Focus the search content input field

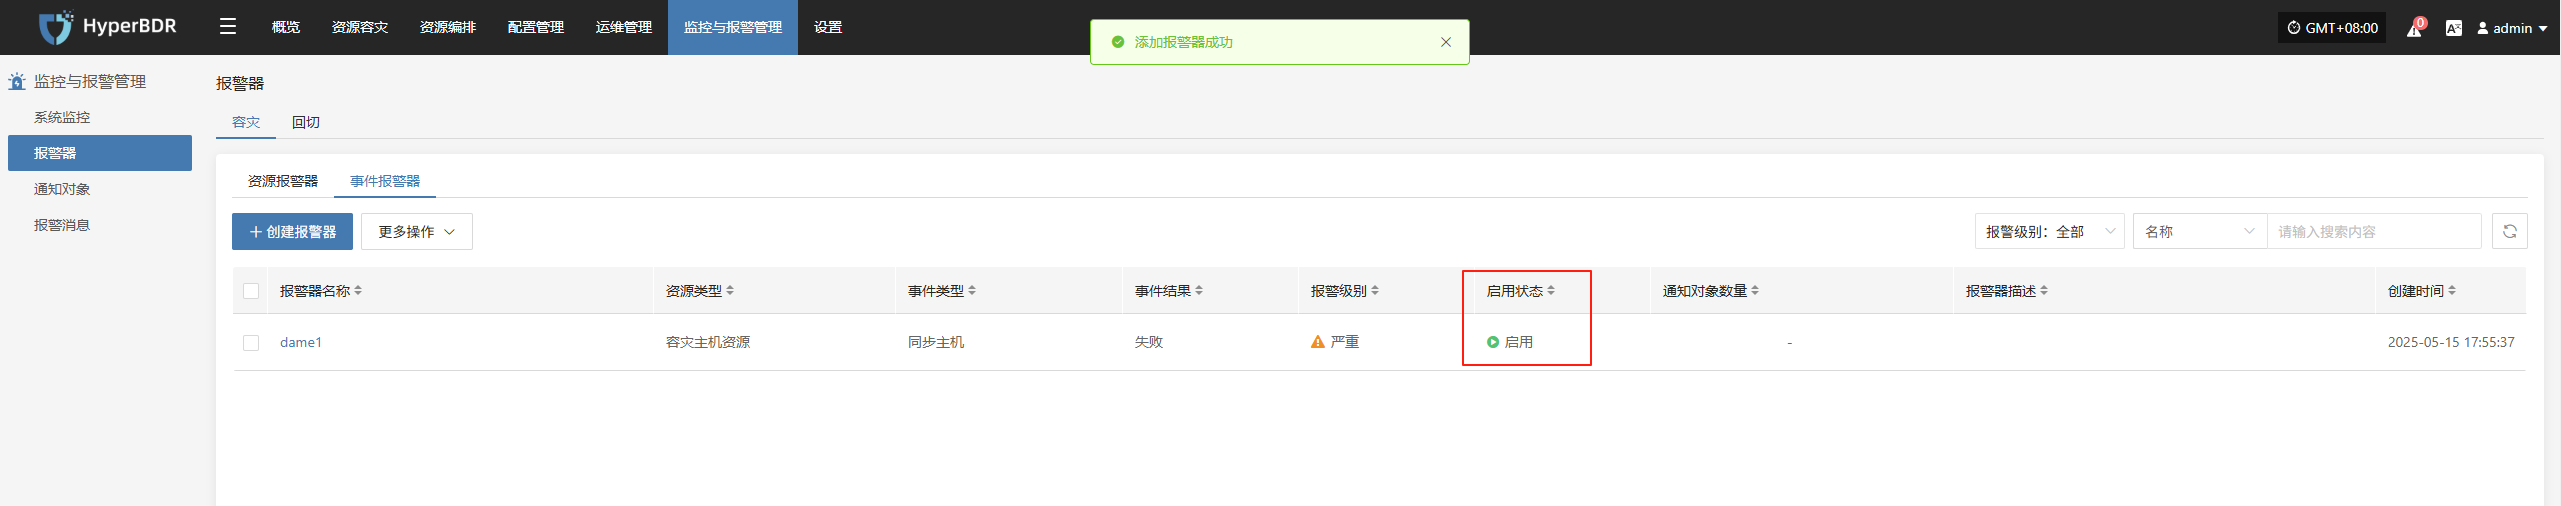coord(2373,231)
